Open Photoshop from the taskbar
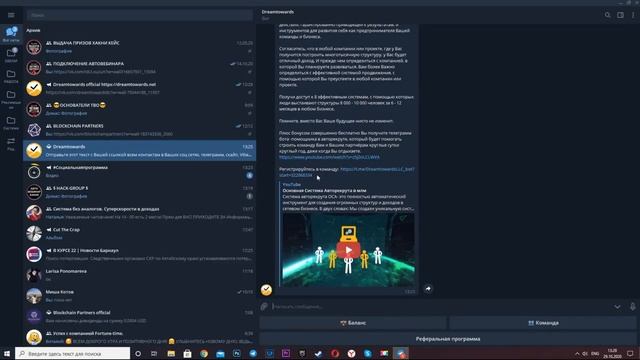The width and height of the screenshot is (640, 360). pyautogui.click(x=237, y=353)
